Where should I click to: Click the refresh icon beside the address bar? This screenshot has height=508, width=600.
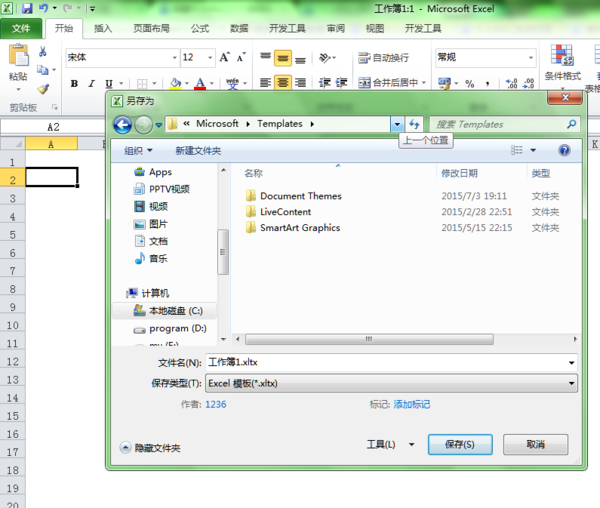click(414, 124)
